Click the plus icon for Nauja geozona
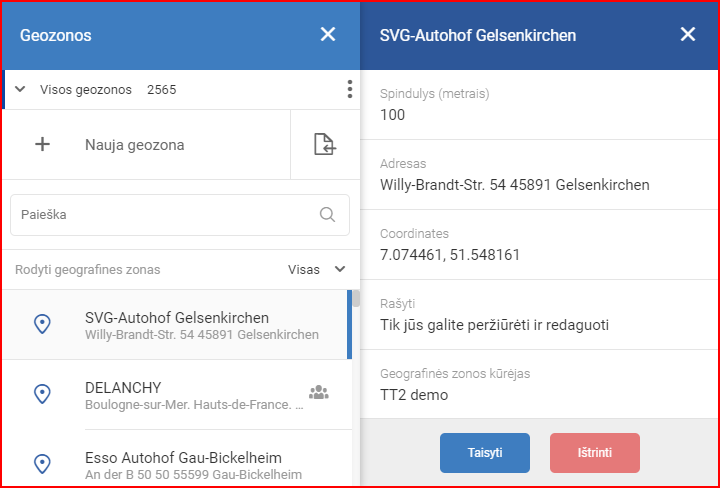 click(x=42, y=144)
